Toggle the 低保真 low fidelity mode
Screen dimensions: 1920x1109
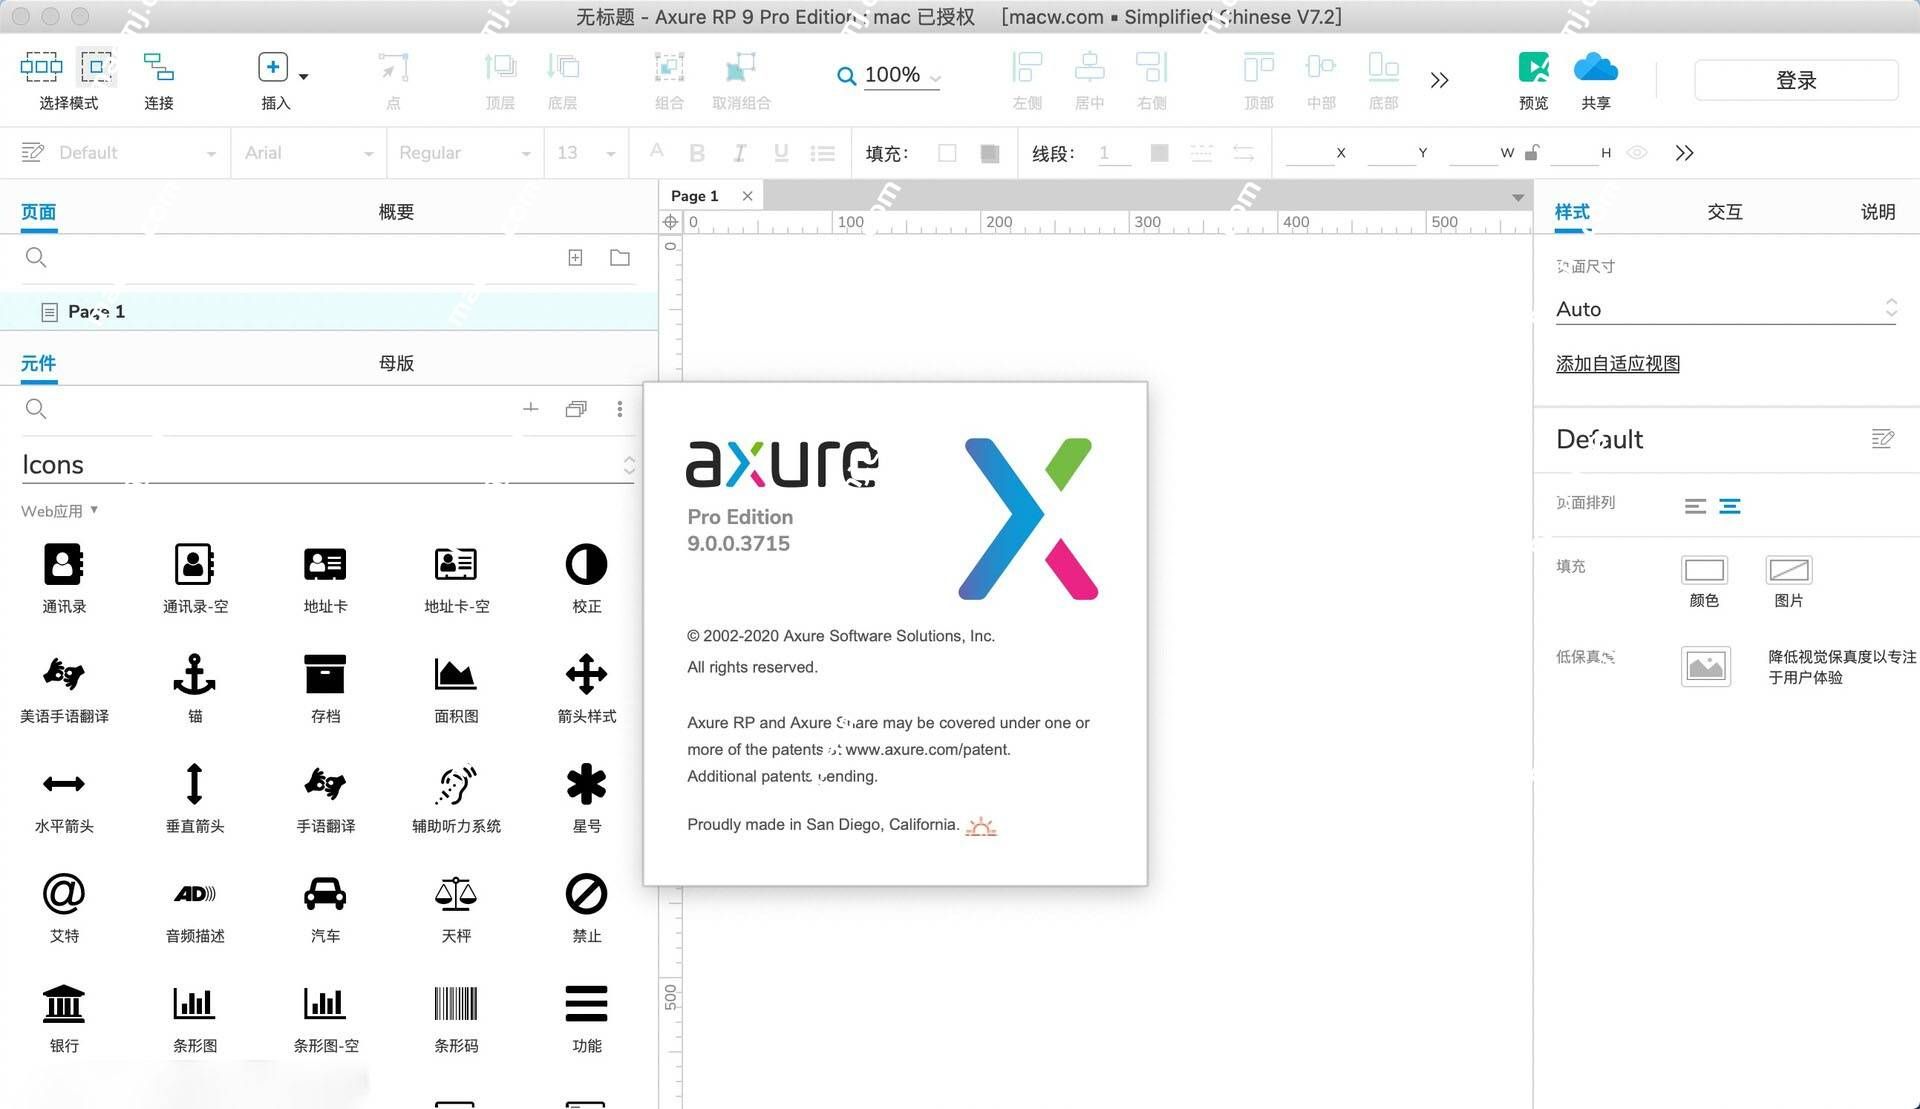[x=1706, y=666]
